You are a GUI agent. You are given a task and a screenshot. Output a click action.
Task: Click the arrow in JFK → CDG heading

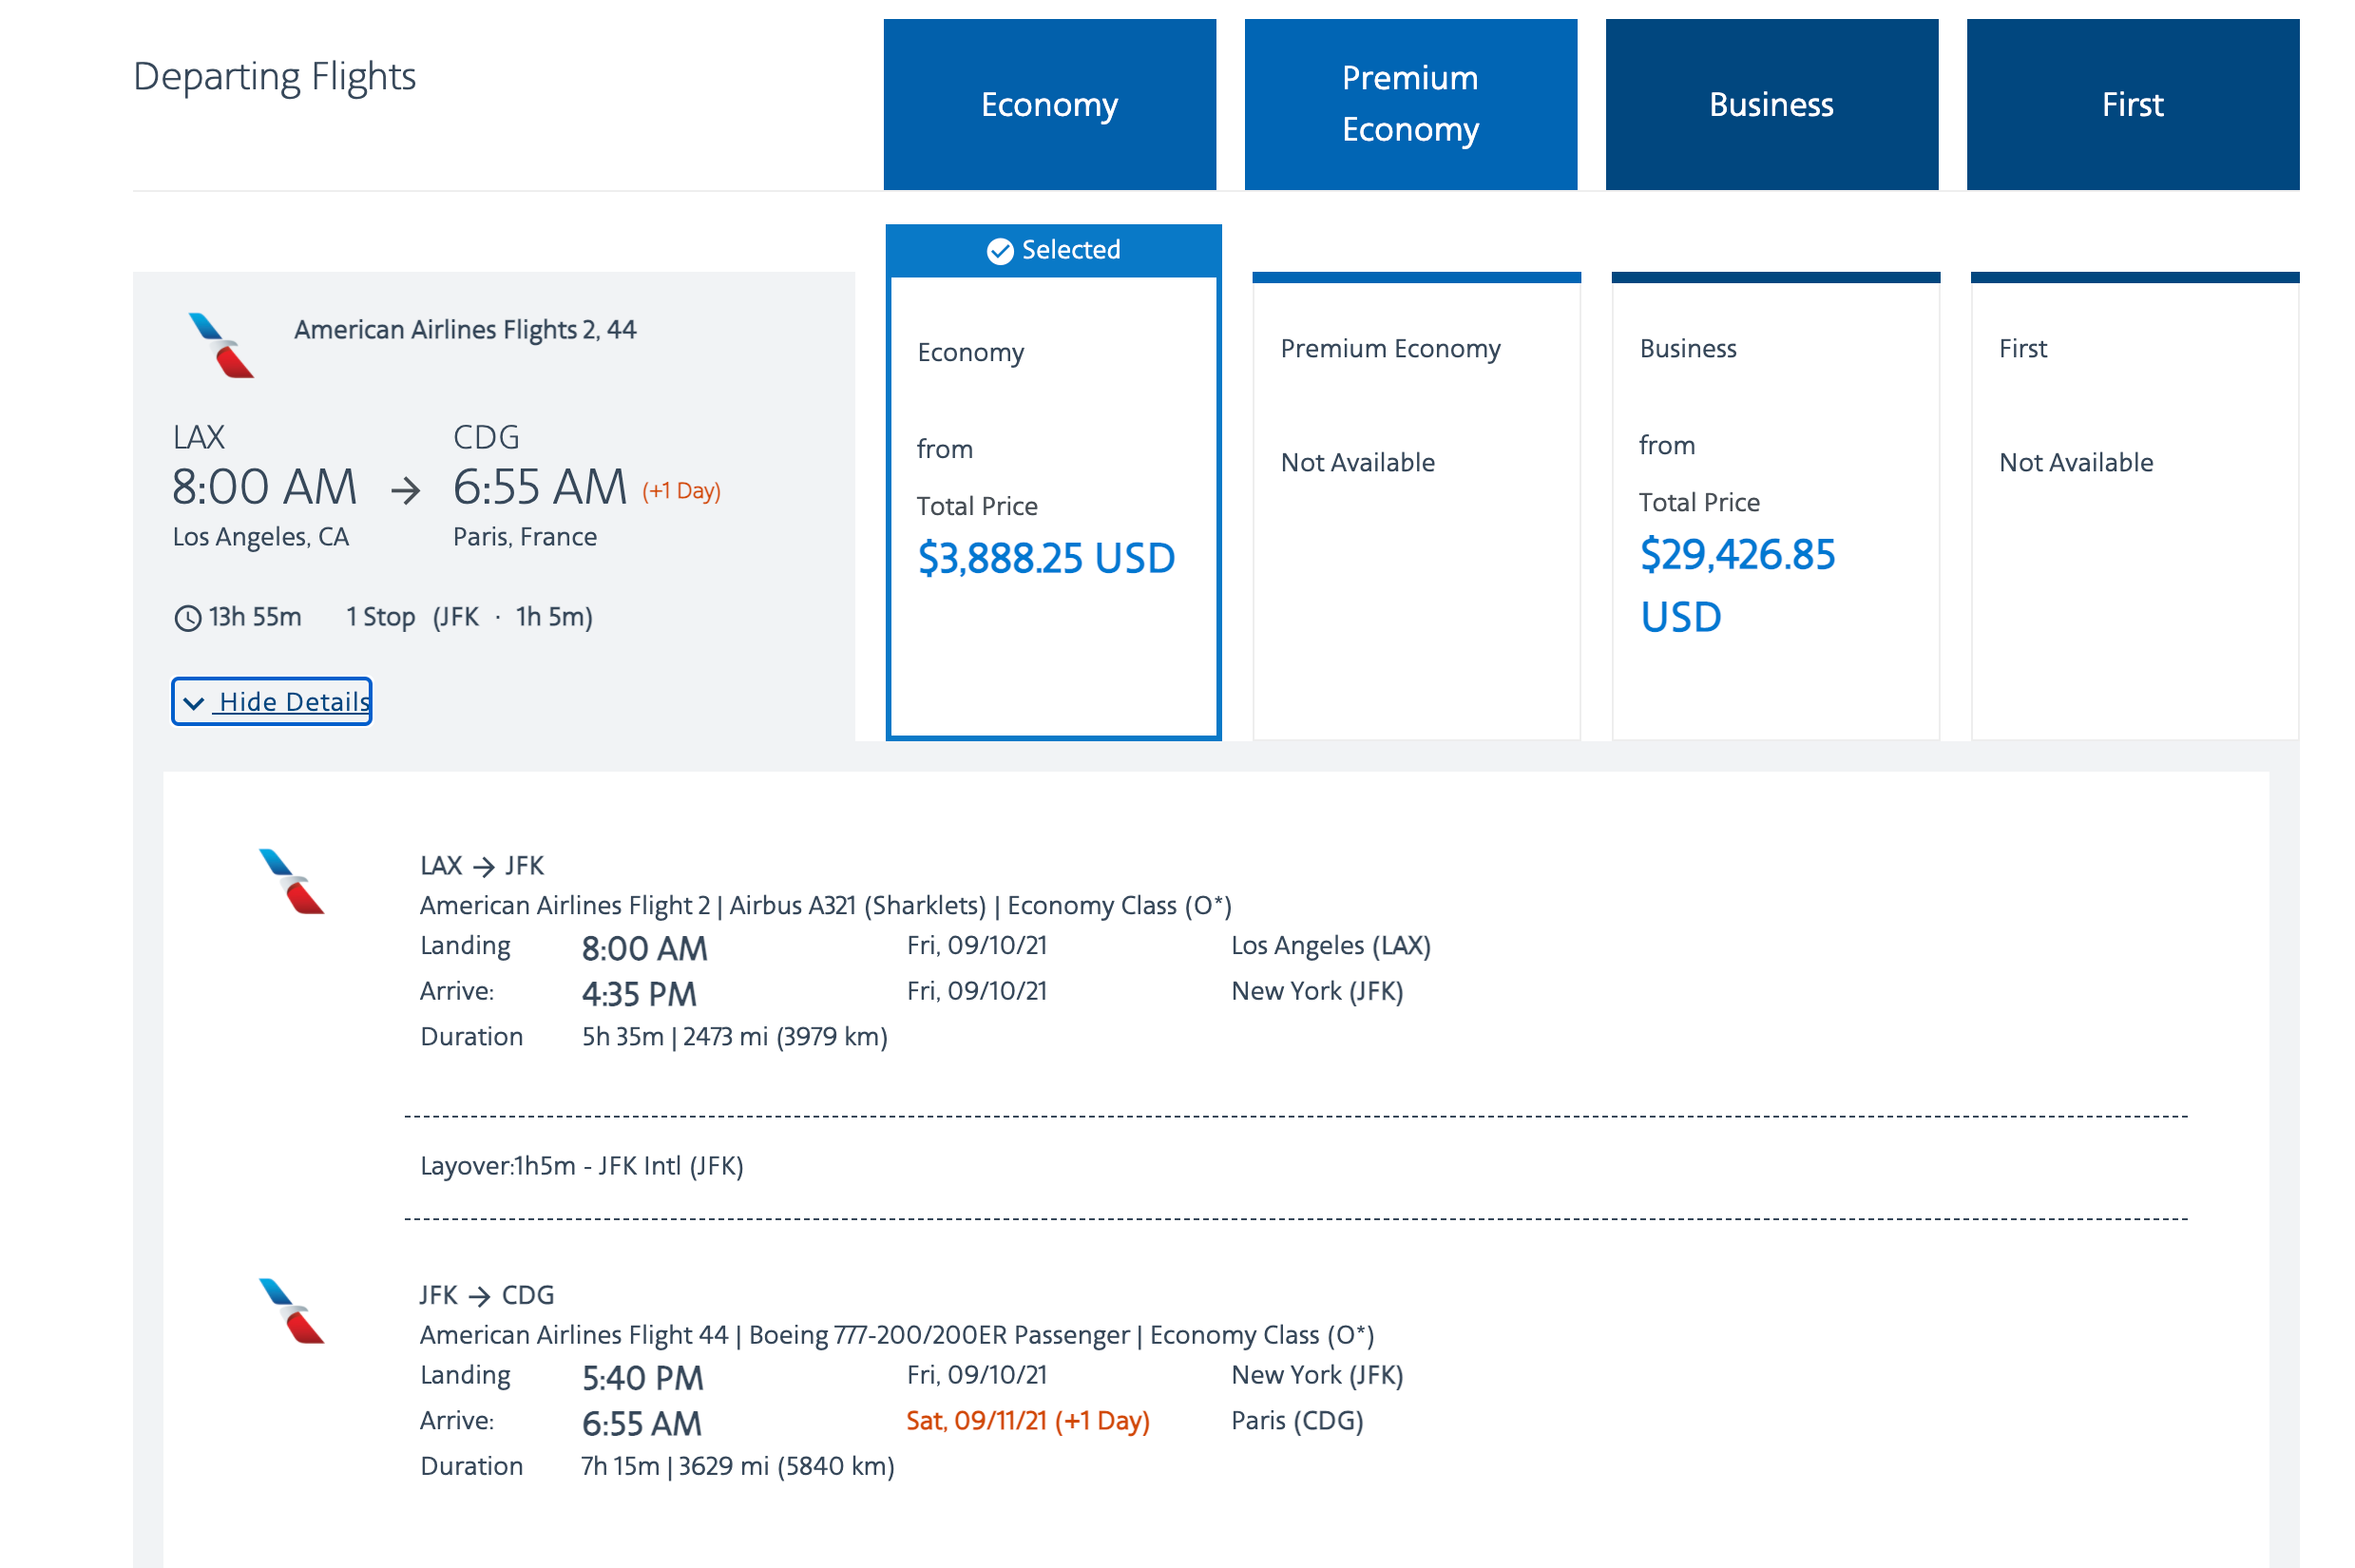tap(480, 1296)
